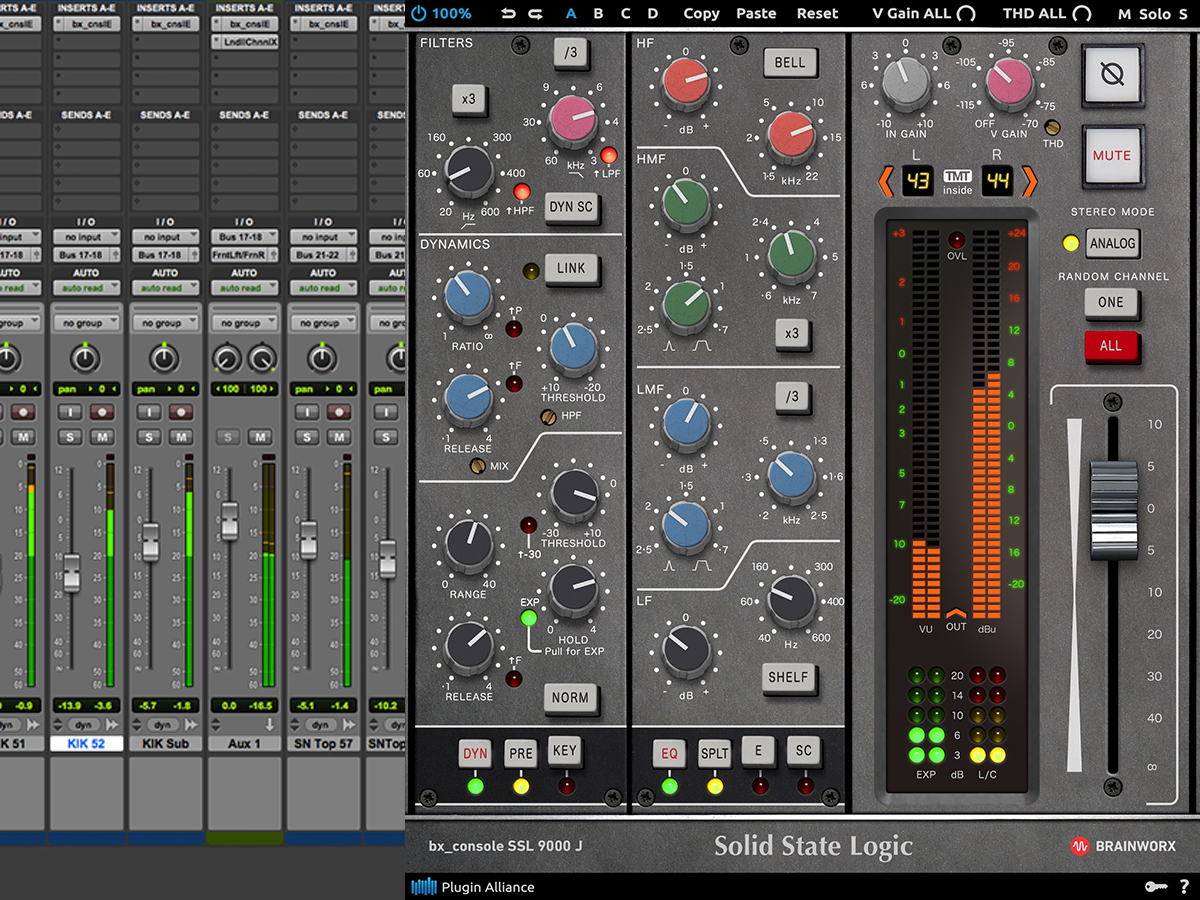This screenshot has height=900, width=1200.
Task: Switch to snapshot D in the toolbar
Action: [x=652, y=14]
